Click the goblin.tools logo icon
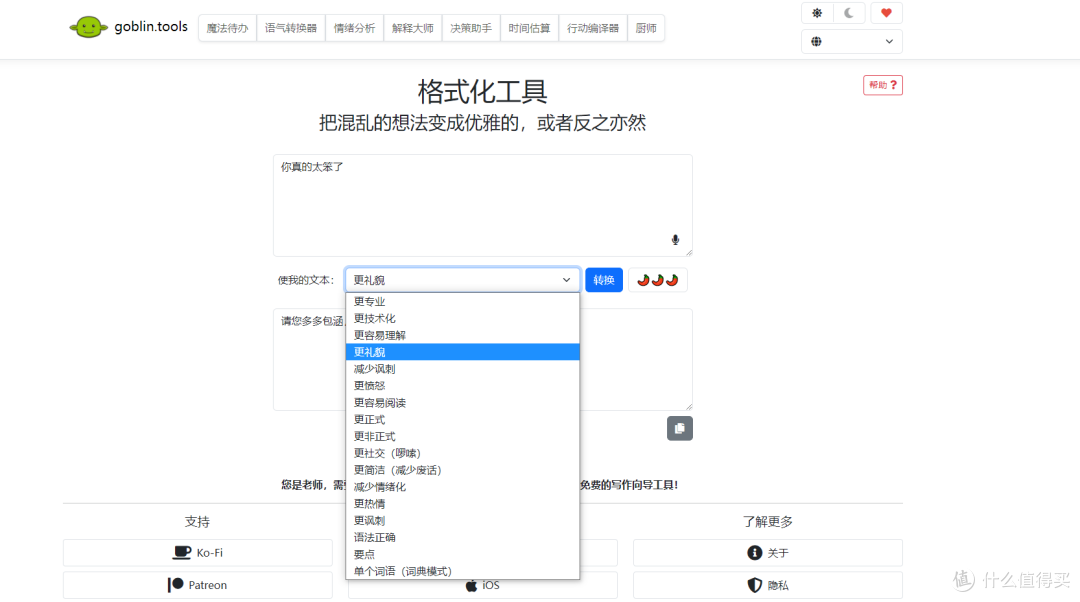This screenshot has width=1080, height=602. pyautogui.click(x=88, y=28)
